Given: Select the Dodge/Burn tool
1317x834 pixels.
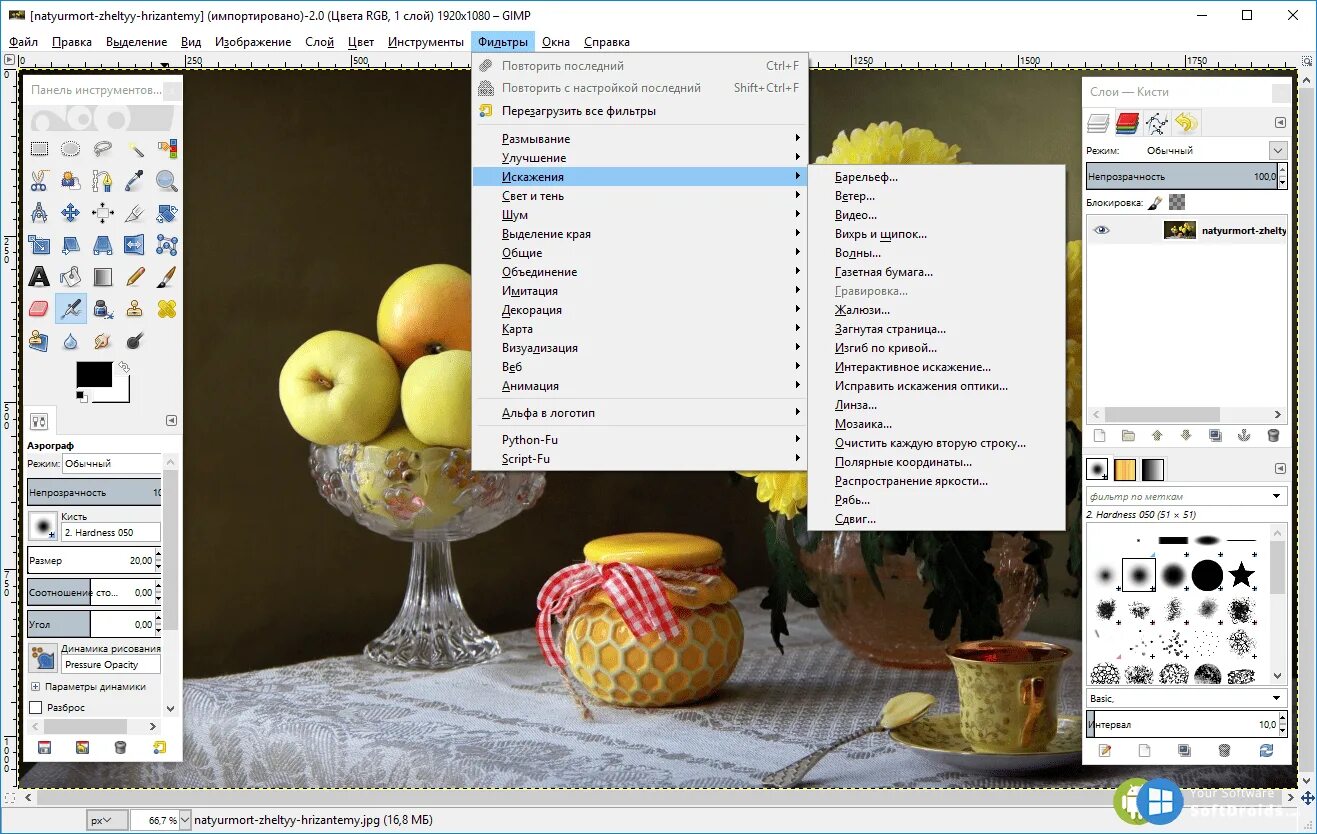Looking at the screenshot, I should (x=135, y=341).
